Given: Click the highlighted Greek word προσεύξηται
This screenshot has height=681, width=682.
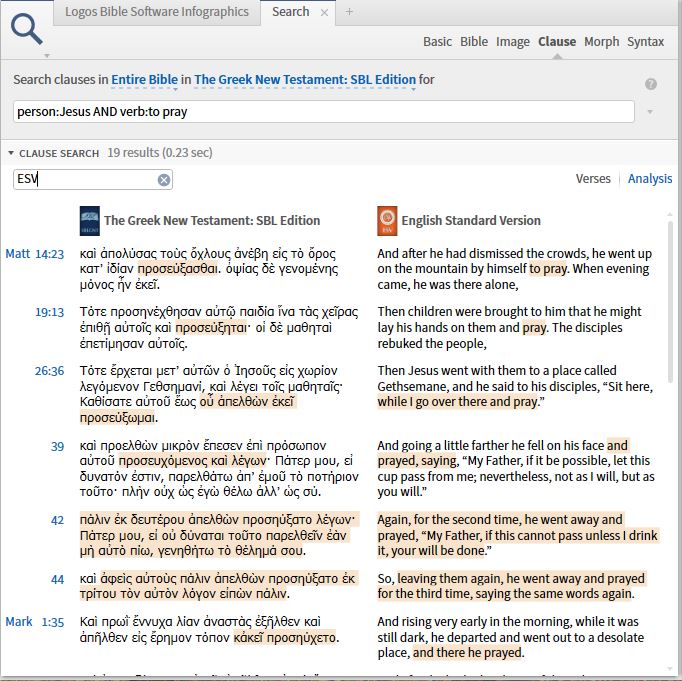Looking at the screenshot, I should click(x=211, y=327).
